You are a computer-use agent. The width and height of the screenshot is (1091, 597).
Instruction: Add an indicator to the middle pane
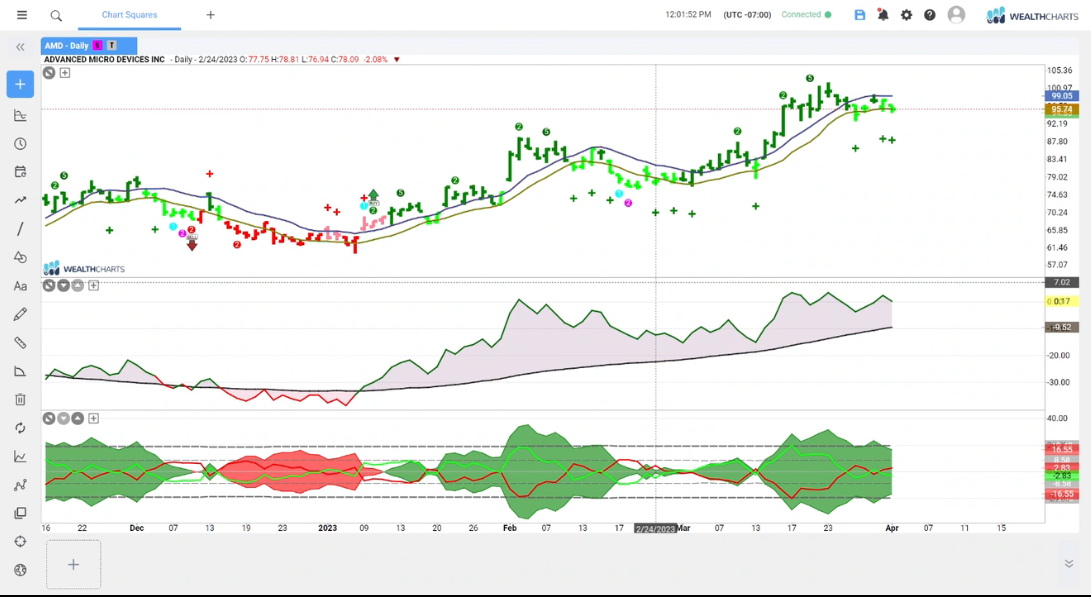[x=93, y=285]
